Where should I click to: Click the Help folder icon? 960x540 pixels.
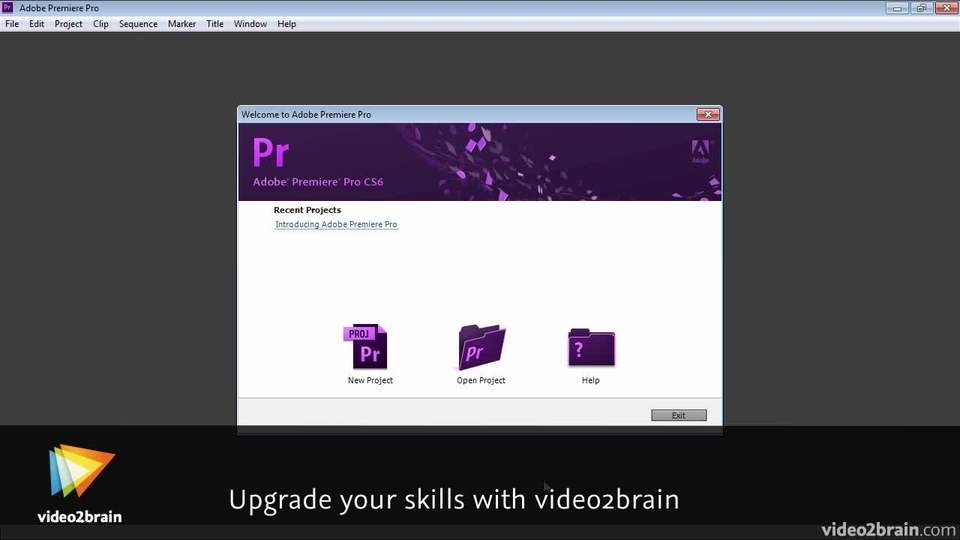pyautogui.click(x=591, y=347)
